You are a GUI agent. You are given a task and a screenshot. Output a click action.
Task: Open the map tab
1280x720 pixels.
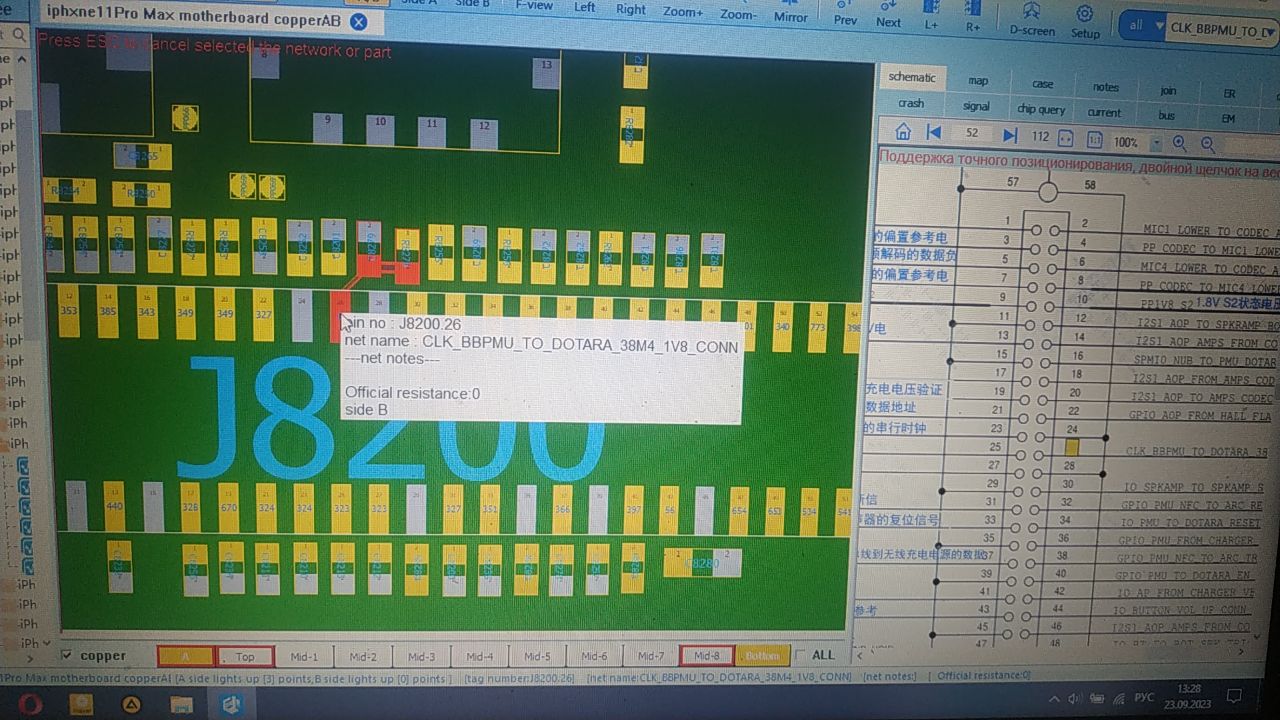pos(978,81)
